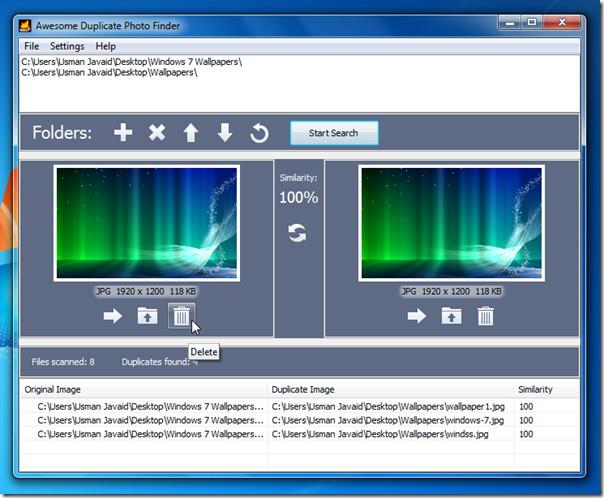The image size is (604, 498).
Task: Open the left image's containing folder icon
Action: point(147,316)
